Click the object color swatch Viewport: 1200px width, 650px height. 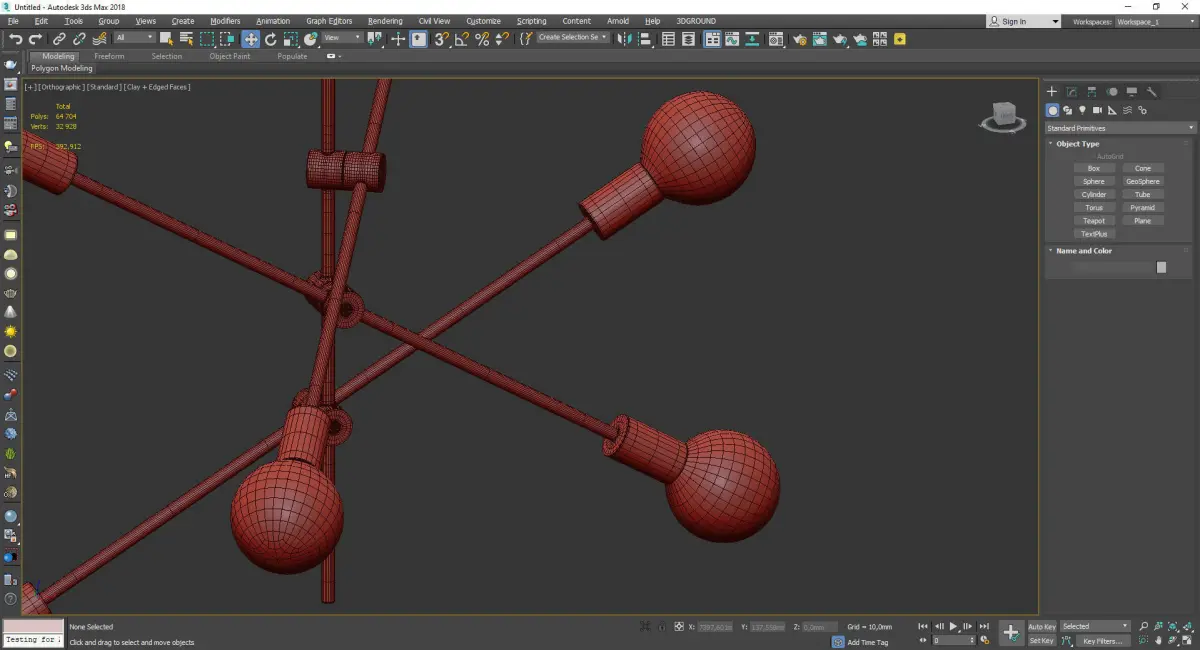point(1161,267)
